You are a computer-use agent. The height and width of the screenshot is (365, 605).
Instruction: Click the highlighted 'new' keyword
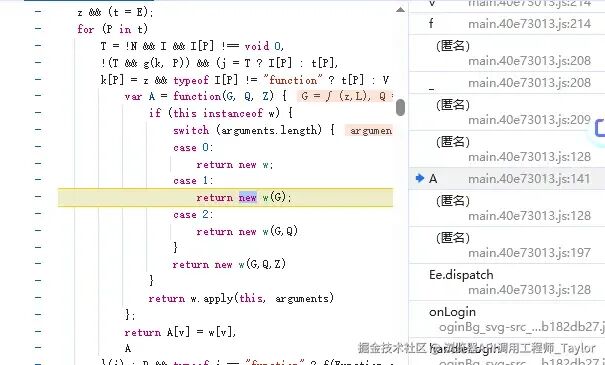point(248,198)
